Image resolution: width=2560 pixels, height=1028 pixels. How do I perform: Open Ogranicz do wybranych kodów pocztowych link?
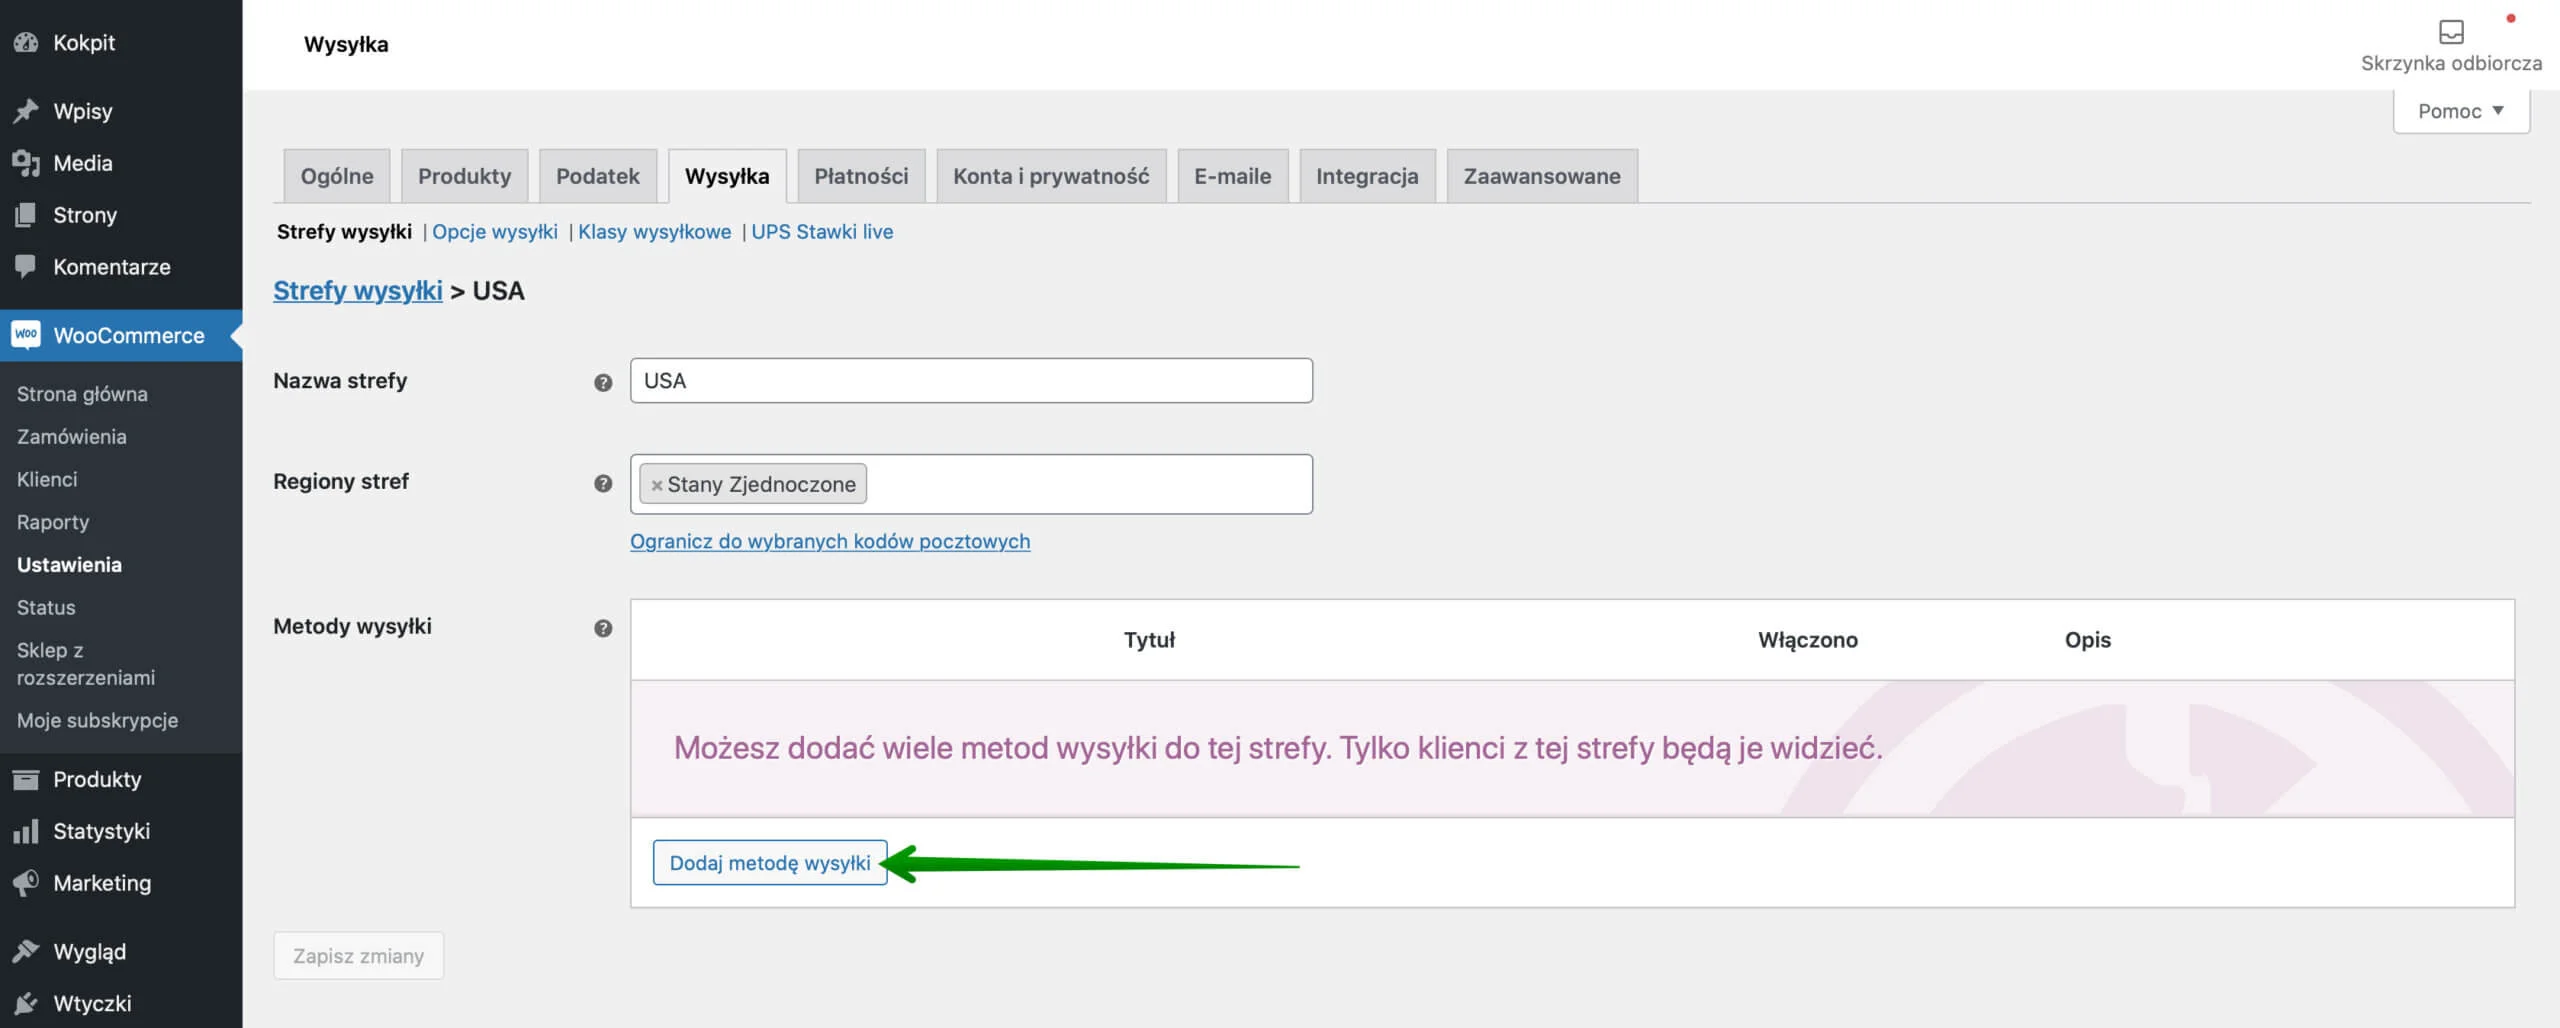tap(830, 541)
